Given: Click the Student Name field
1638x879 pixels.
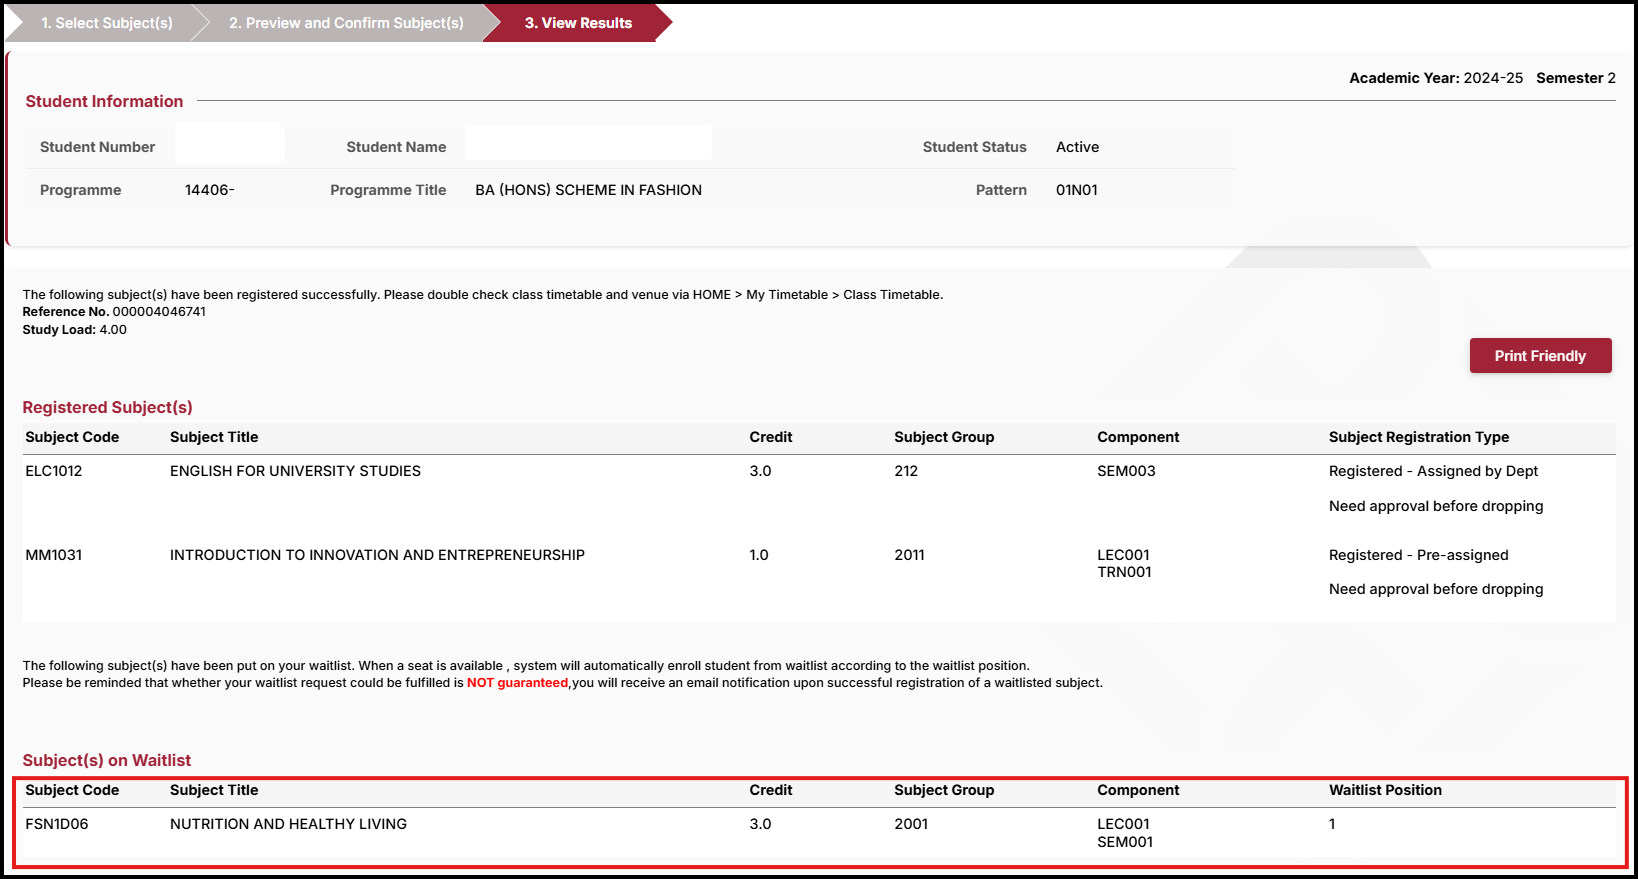Looking at the screenshot, I should pos(588,144).
